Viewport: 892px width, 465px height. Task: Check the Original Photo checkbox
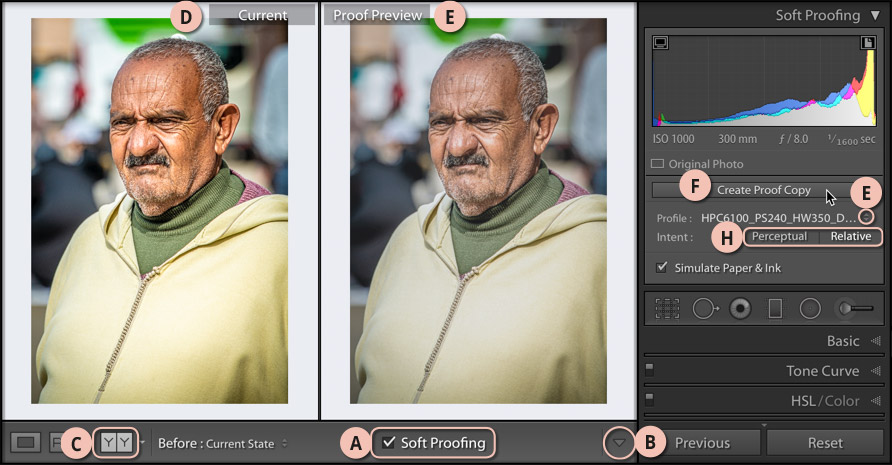pyautogui.click(x=657, y=164)
